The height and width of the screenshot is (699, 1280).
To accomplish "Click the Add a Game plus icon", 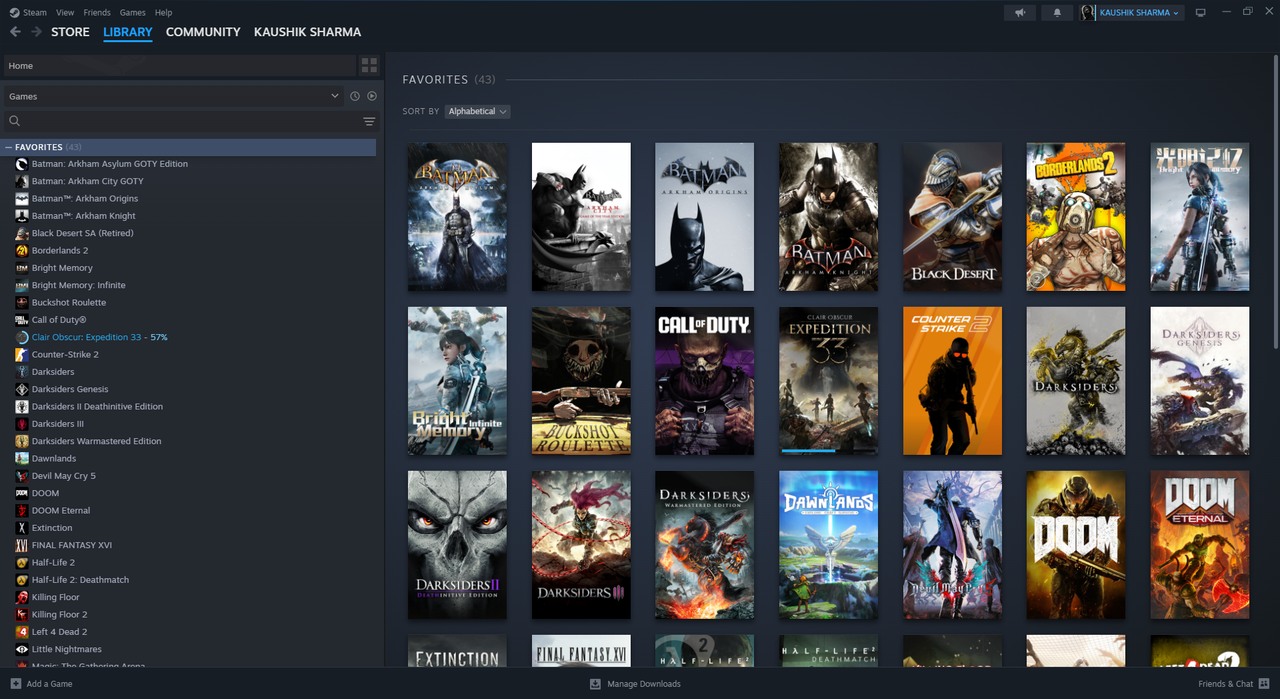I will pos(15,684).
